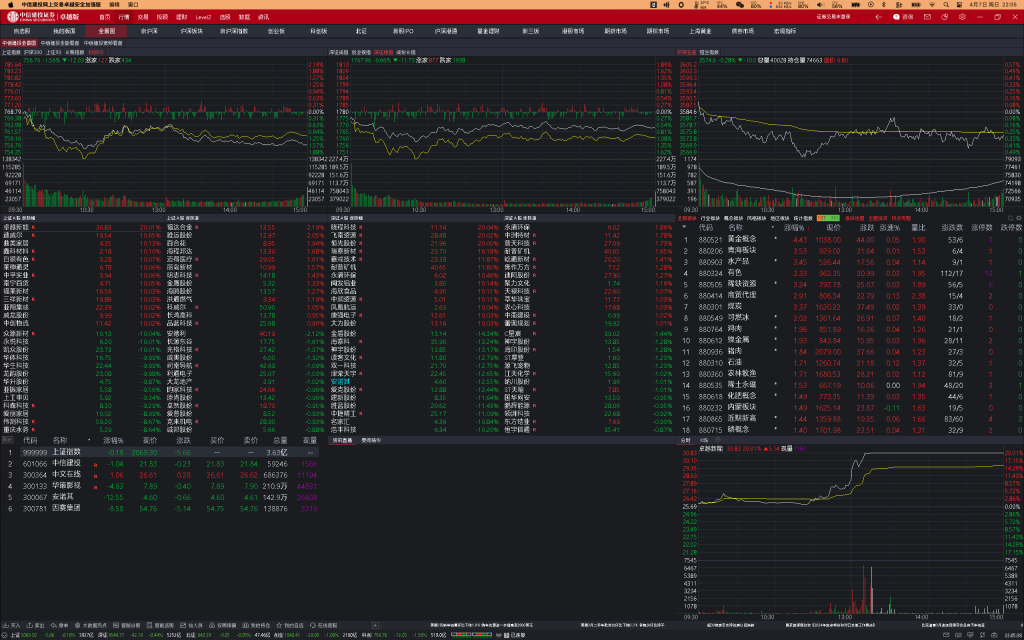The image size is (1024, 640).
Task: Click the 中信建投全景图 button
Action: (19, 44)
